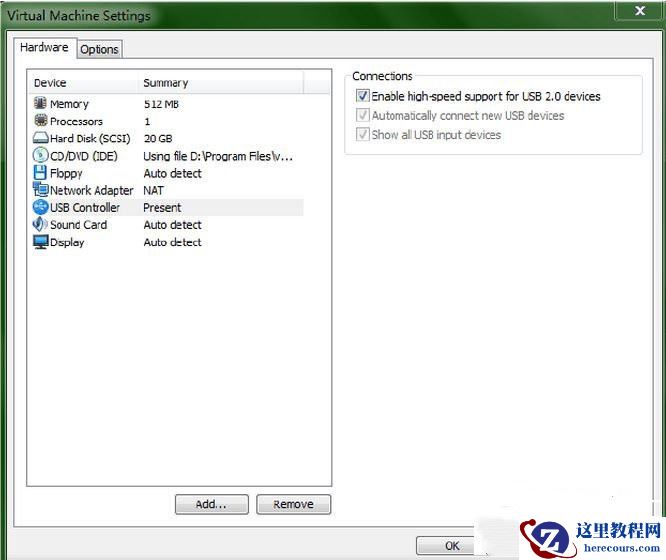Screen dimensions: 666x560
Task: Open the Options tab
Action: click(x=99, y=49)
